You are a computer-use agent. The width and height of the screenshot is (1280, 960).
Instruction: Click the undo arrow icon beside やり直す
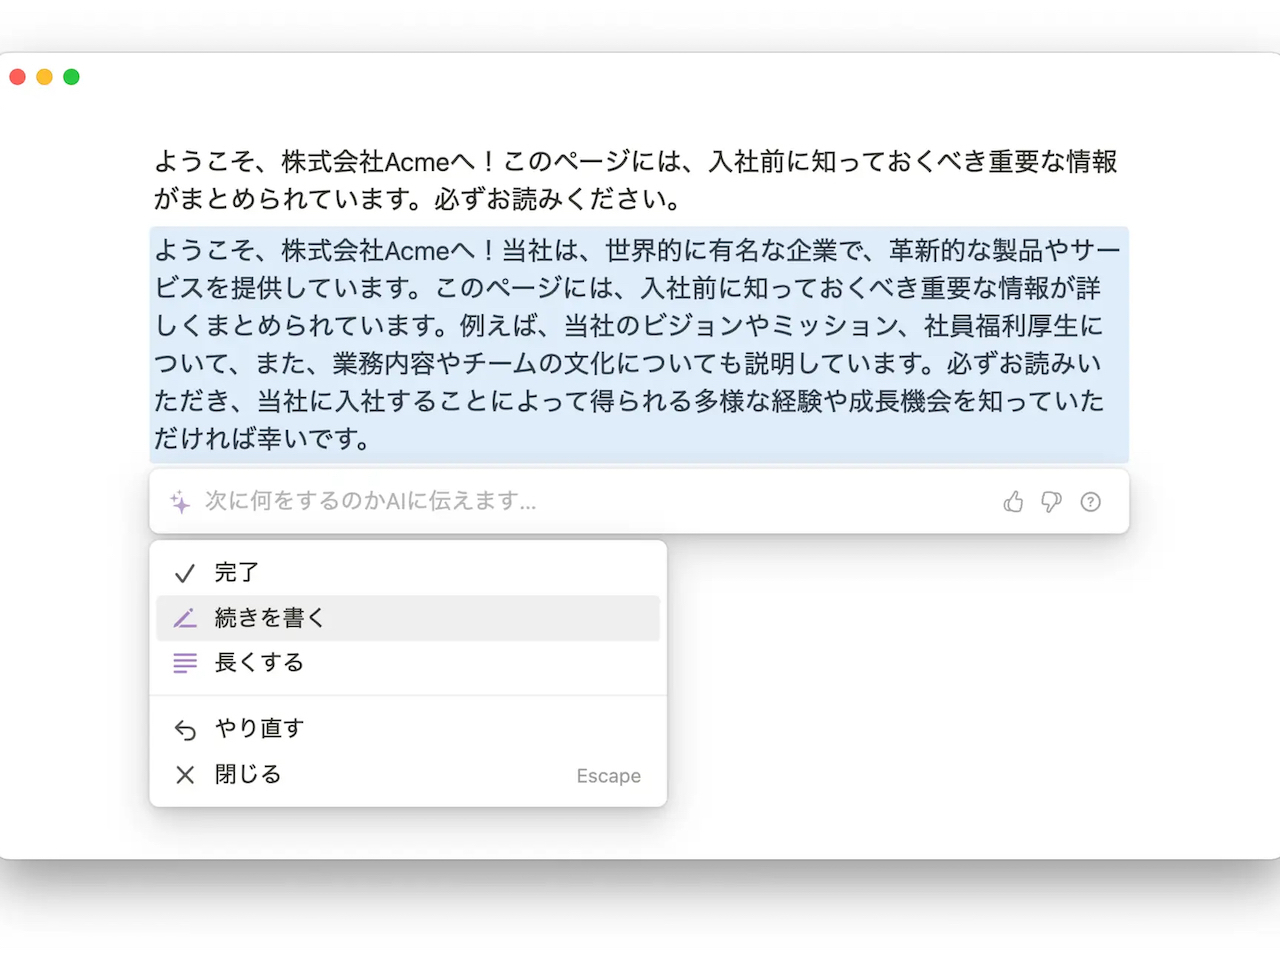(x=185, y=729)
